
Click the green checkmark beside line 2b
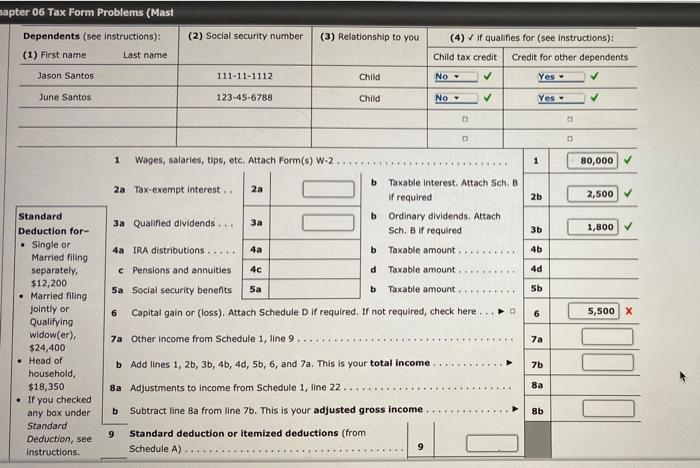click(x=629, y=193)
